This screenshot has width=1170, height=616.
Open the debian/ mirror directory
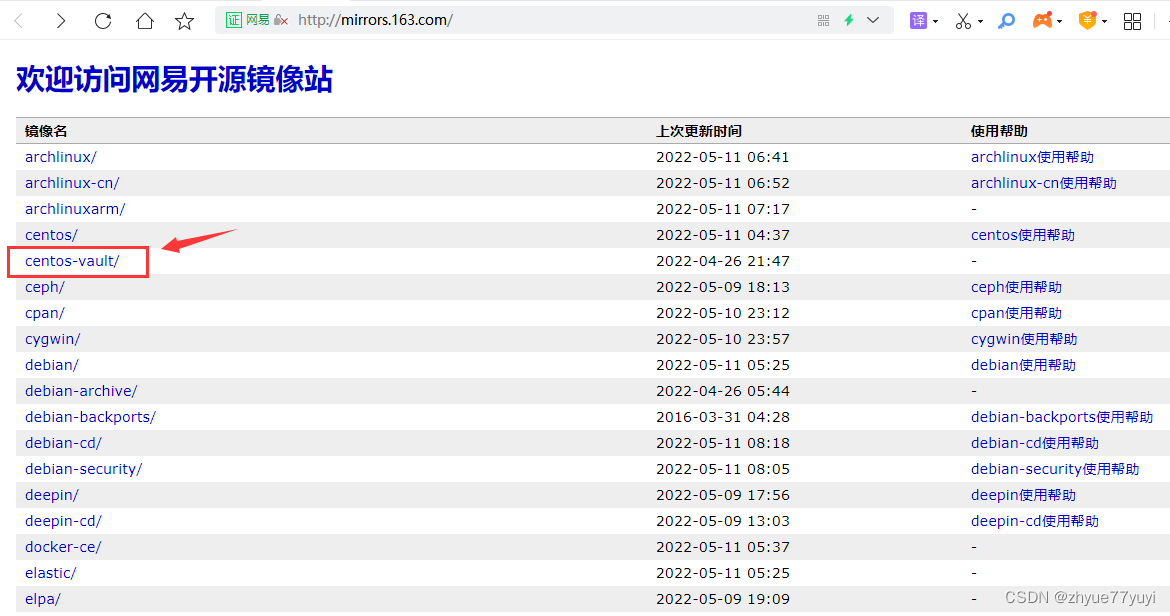51,365
